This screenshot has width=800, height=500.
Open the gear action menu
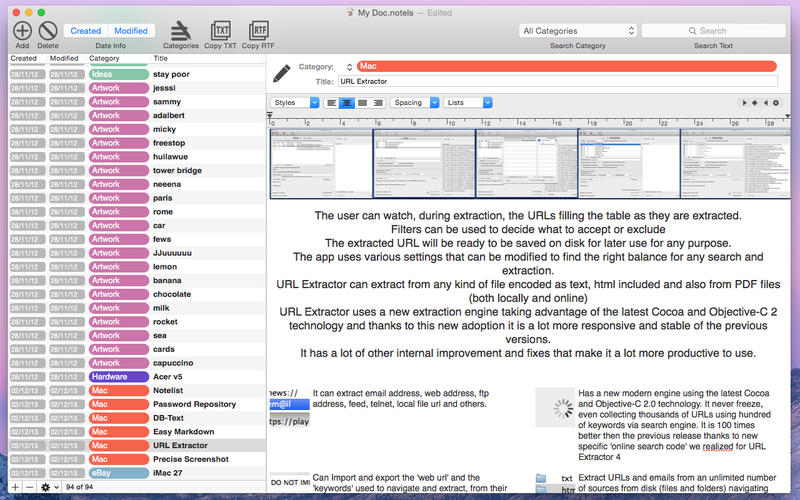click(x=49, y=487)
